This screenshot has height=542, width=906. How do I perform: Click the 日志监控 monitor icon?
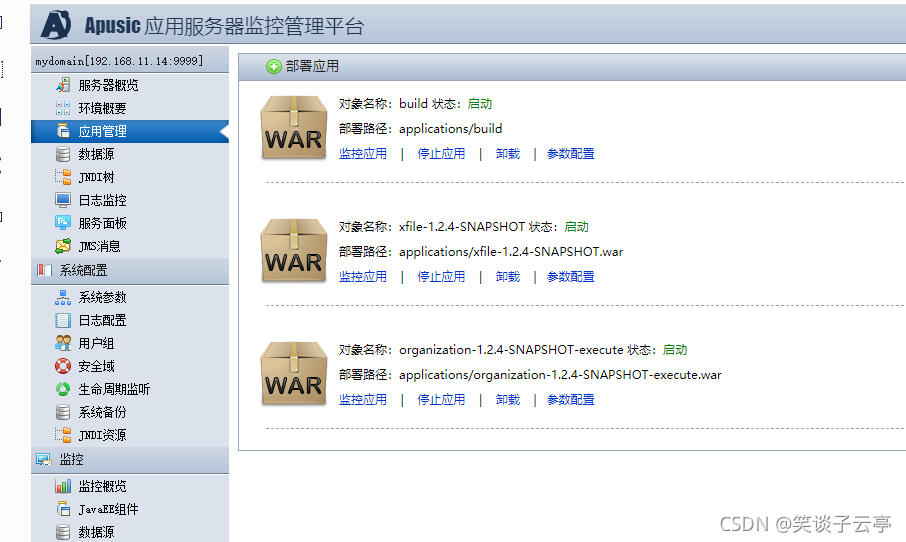63,200
